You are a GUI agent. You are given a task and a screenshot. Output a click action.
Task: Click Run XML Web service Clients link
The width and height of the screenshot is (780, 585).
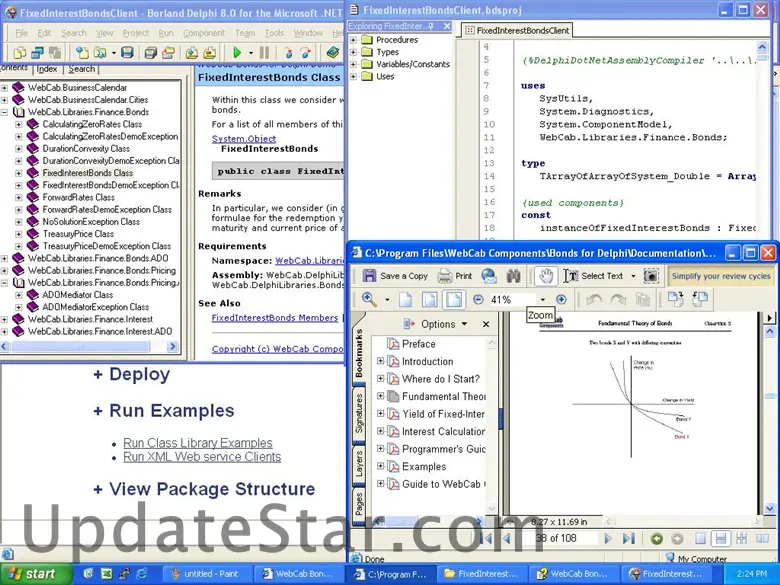(202, 457)
